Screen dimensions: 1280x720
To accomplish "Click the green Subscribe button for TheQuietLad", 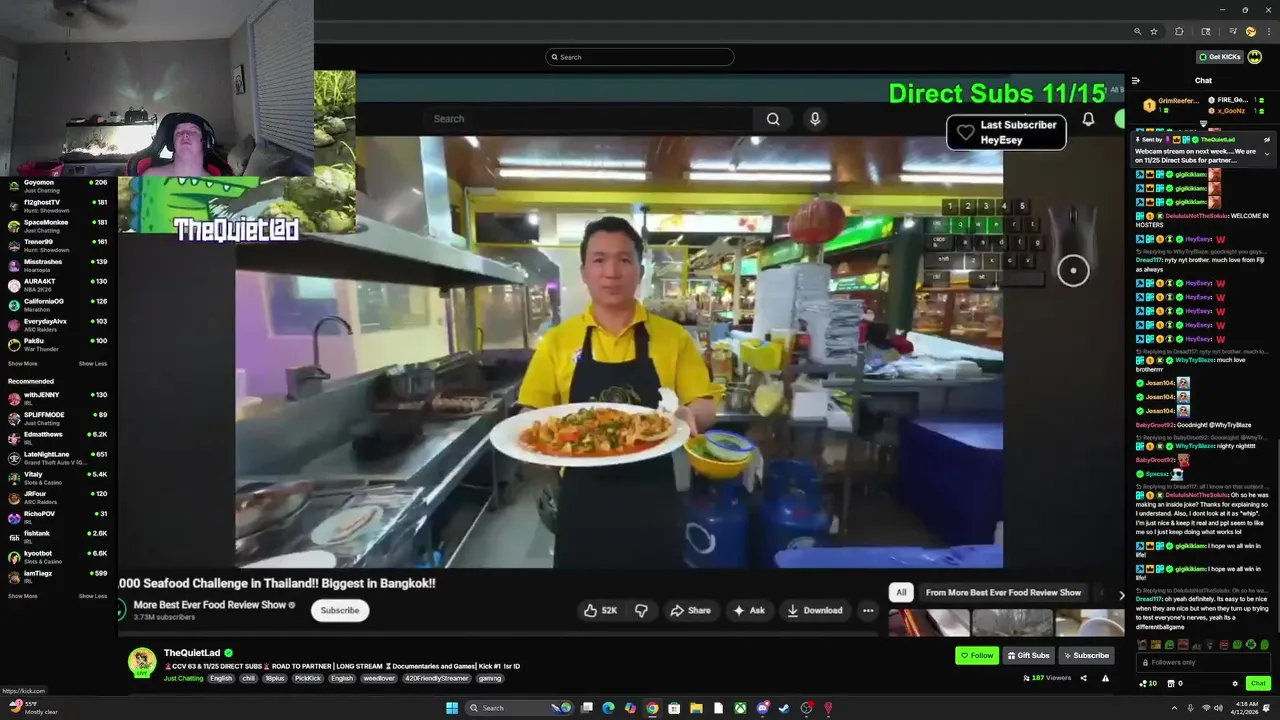I will click(x=1086, y=656).
